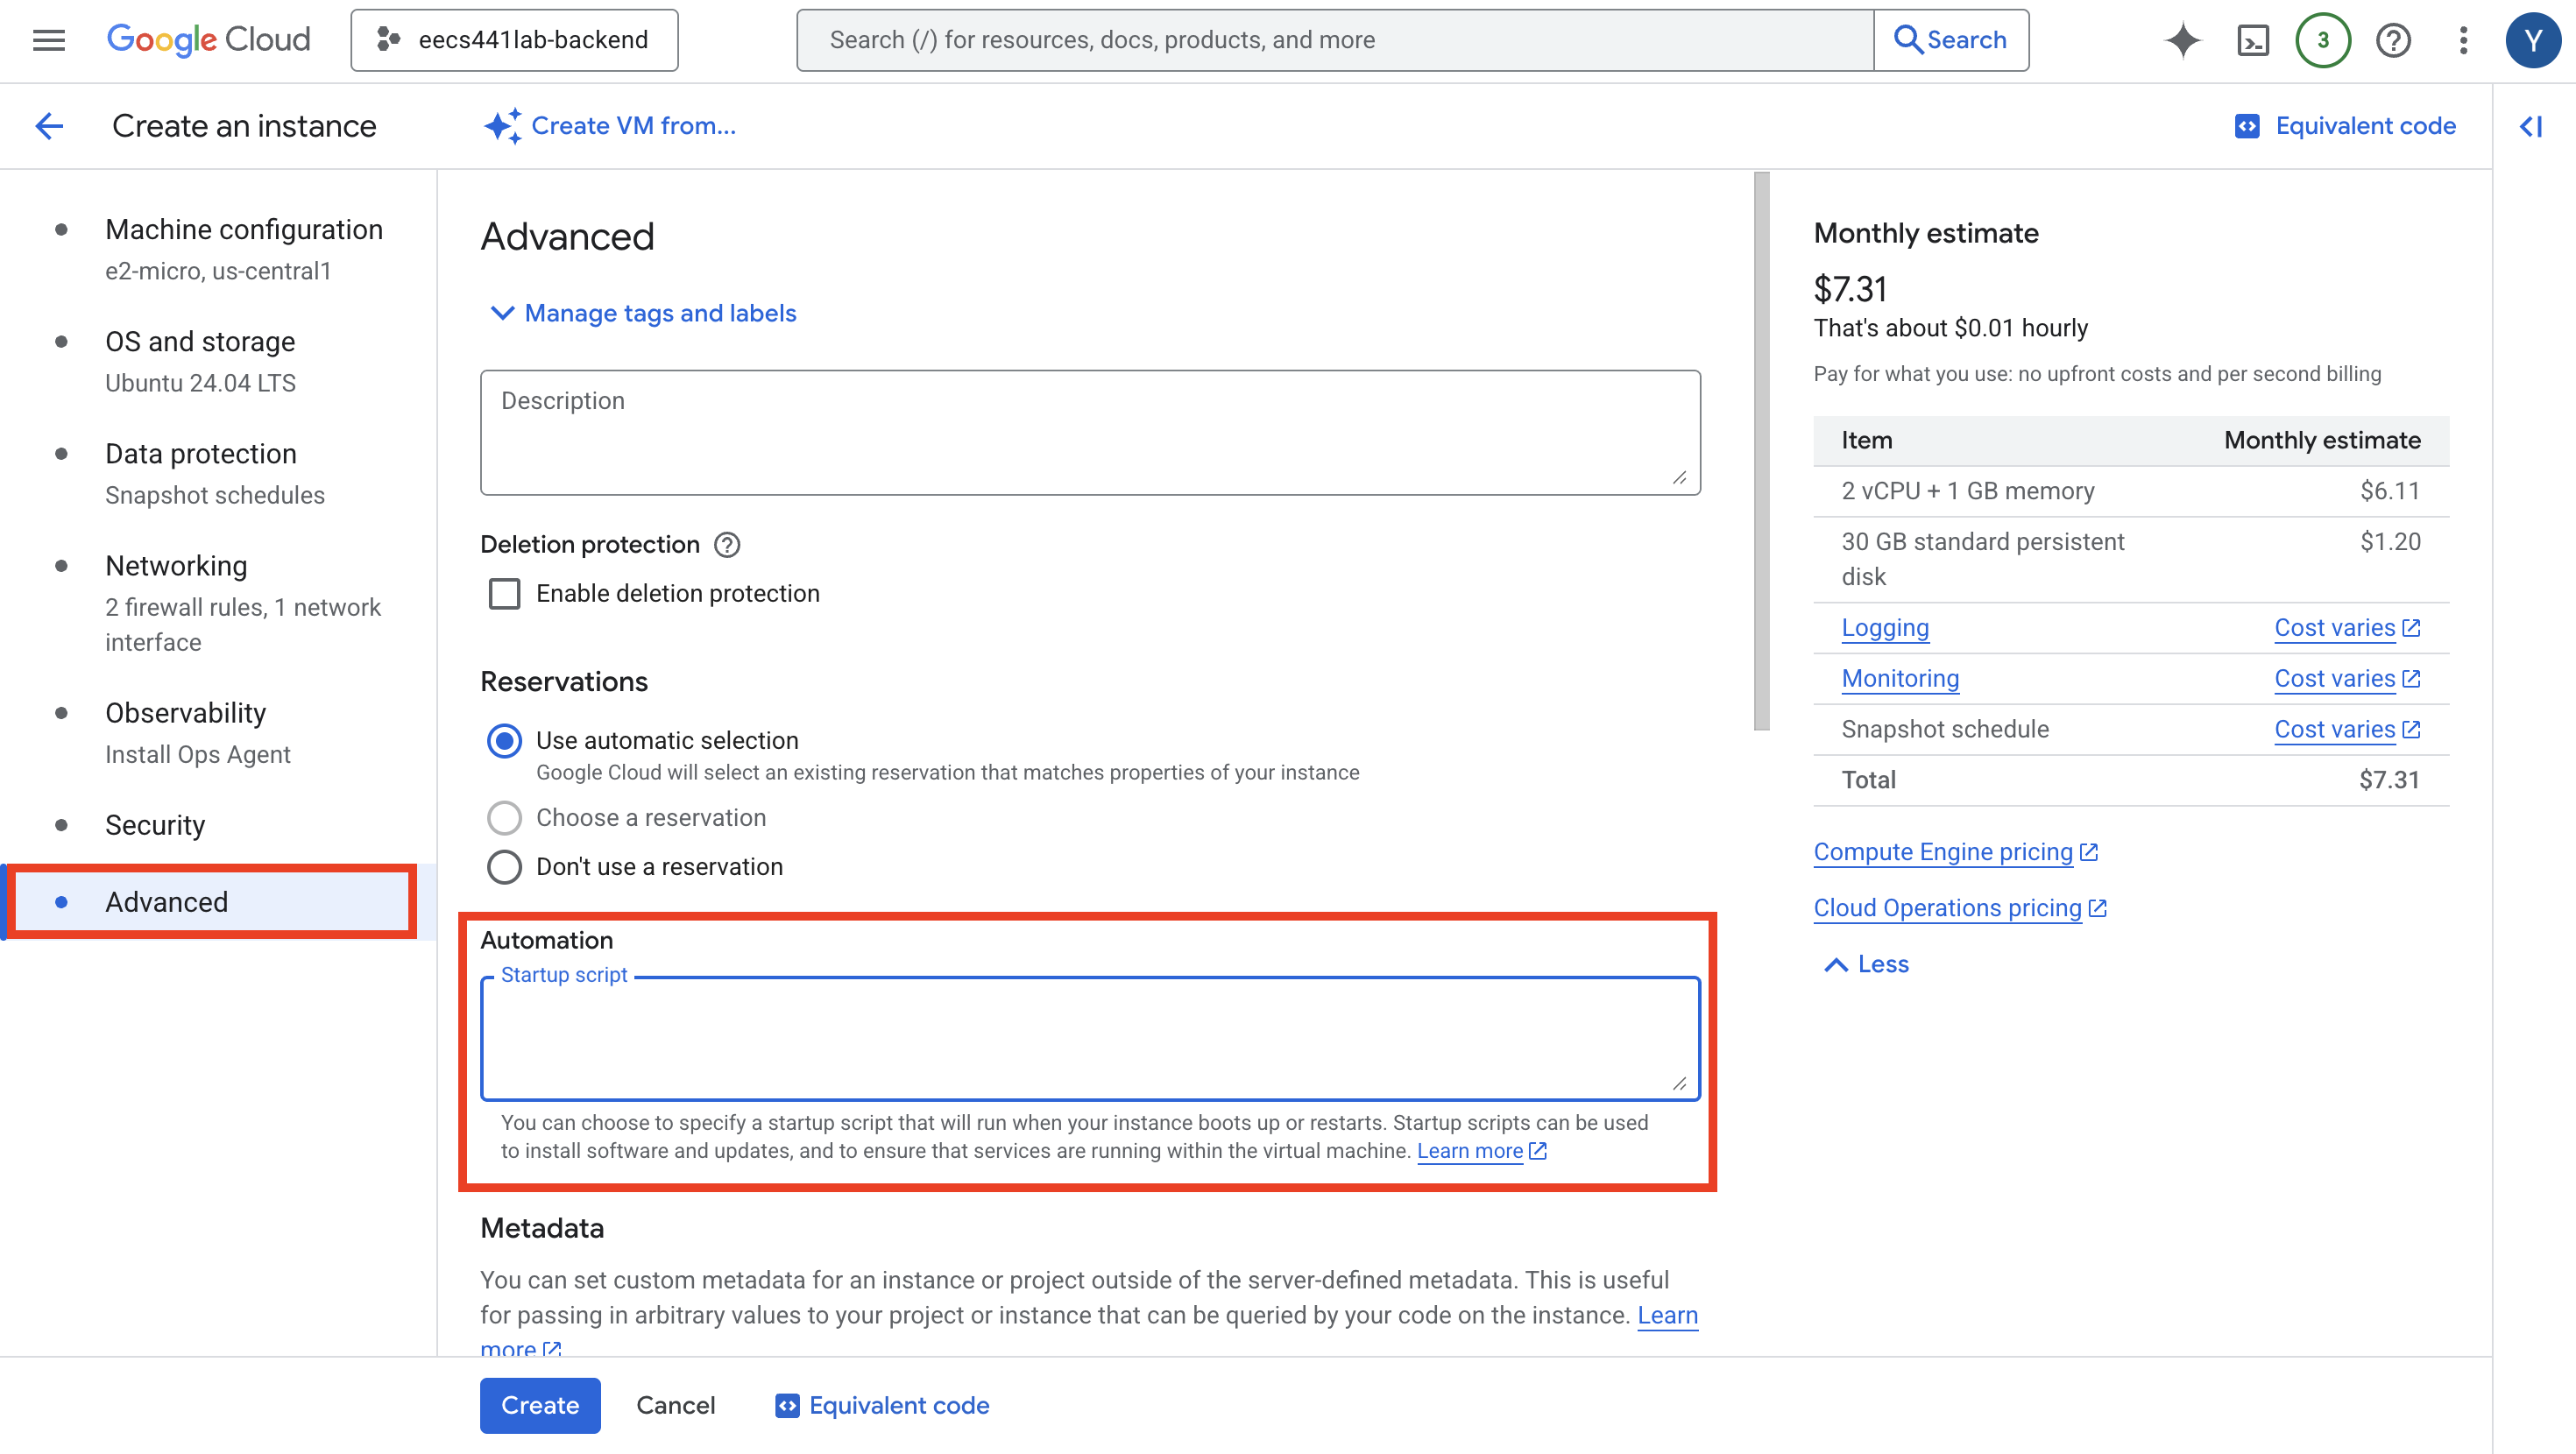This screenshot has width=2576, height=1454.
Task: Click the 2 vCPU + 1 GB memory row
Action: [x=2130, y=491]
